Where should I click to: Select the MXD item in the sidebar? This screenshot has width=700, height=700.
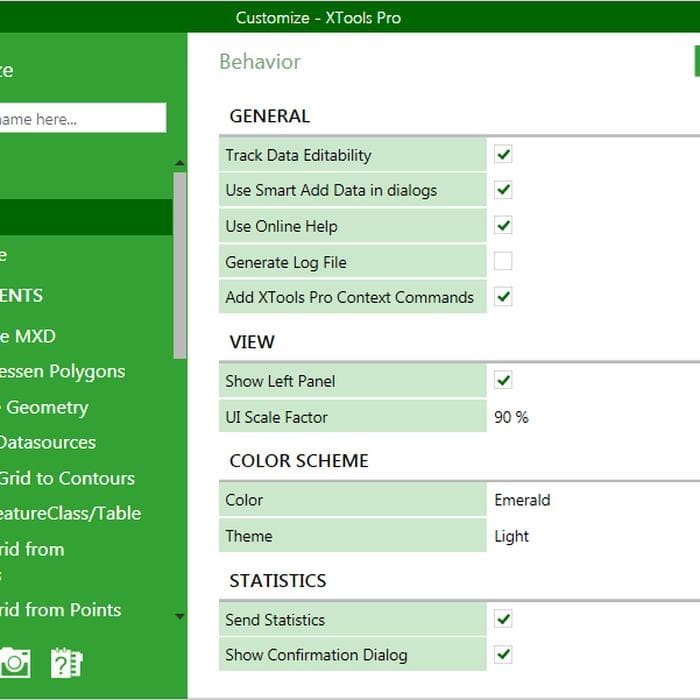tap(28, 336)
